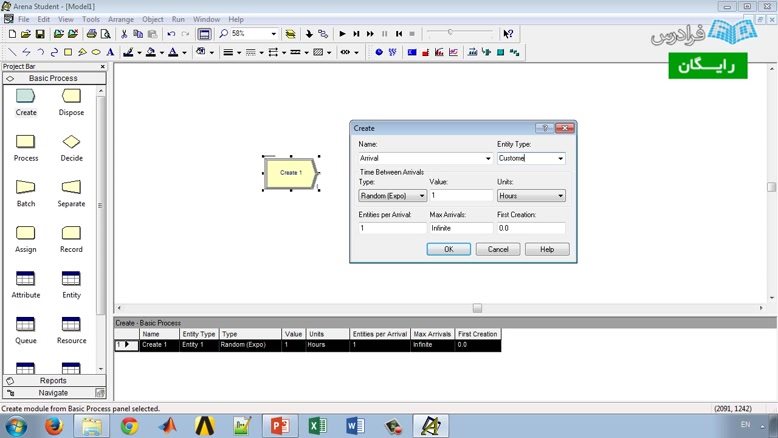Screen dimensions: 778x438
Task: Select the Process module in Basic Process panel
Action: [26, 142]
